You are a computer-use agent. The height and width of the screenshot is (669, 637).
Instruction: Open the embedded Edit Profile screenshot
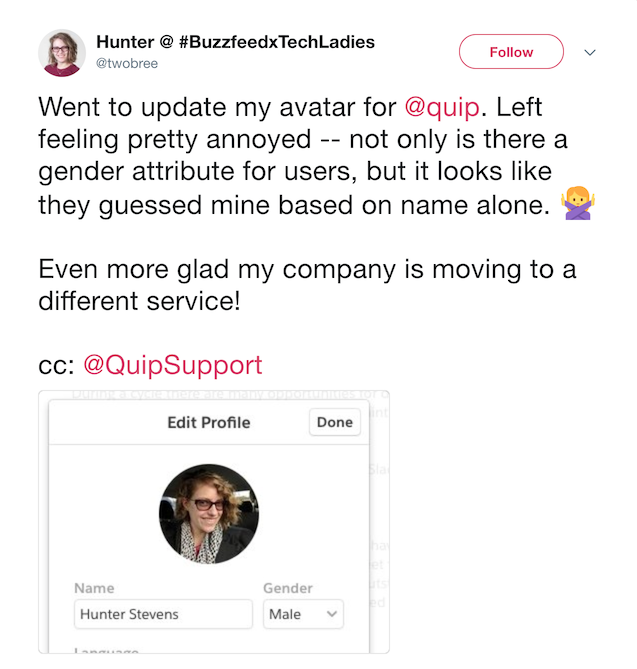point(214,522)
